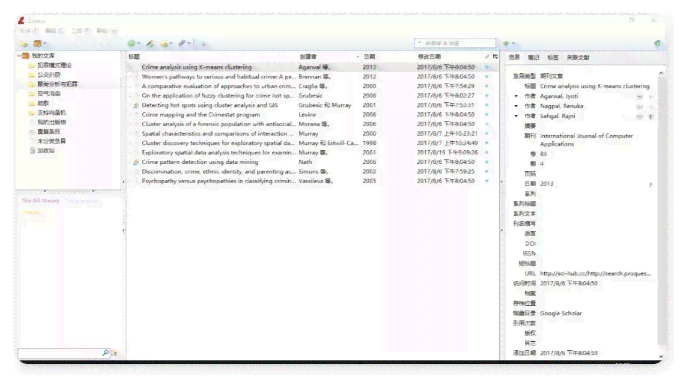The width and height of the screenshot is (681, 377).
Task: Click the Duplicate Items icon in library tree
Action: tap(32, 132)
